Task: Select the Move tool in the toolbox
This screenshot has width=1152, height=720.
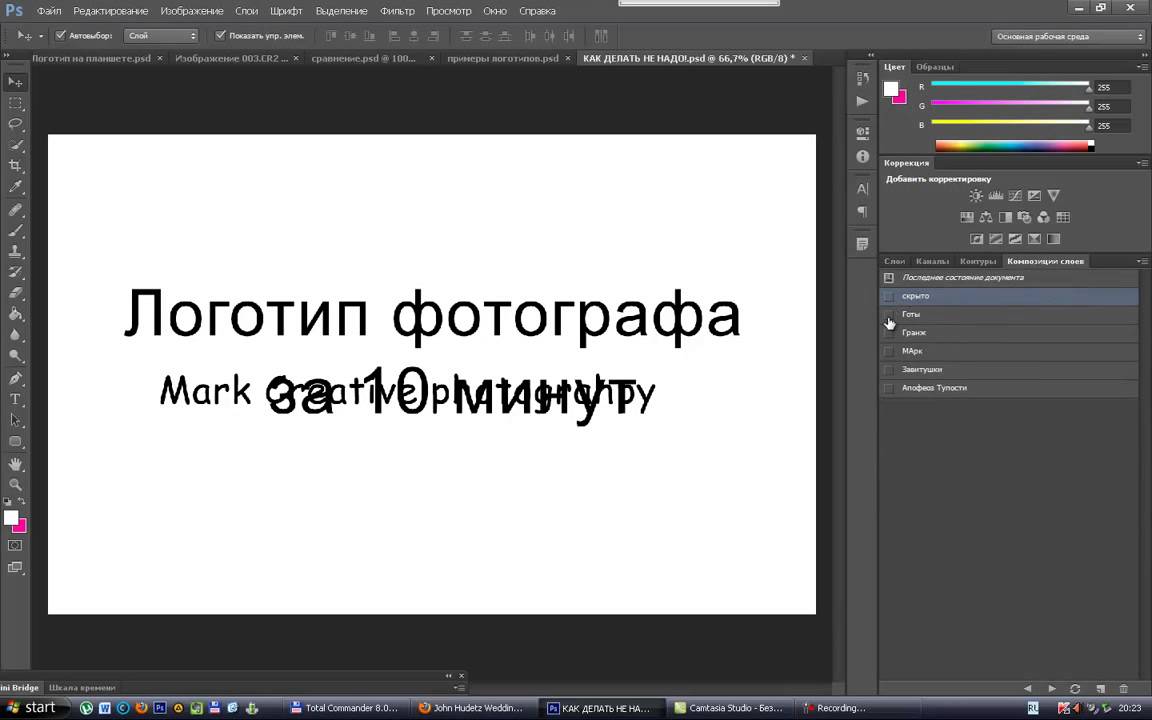Action: pos(15,82)
